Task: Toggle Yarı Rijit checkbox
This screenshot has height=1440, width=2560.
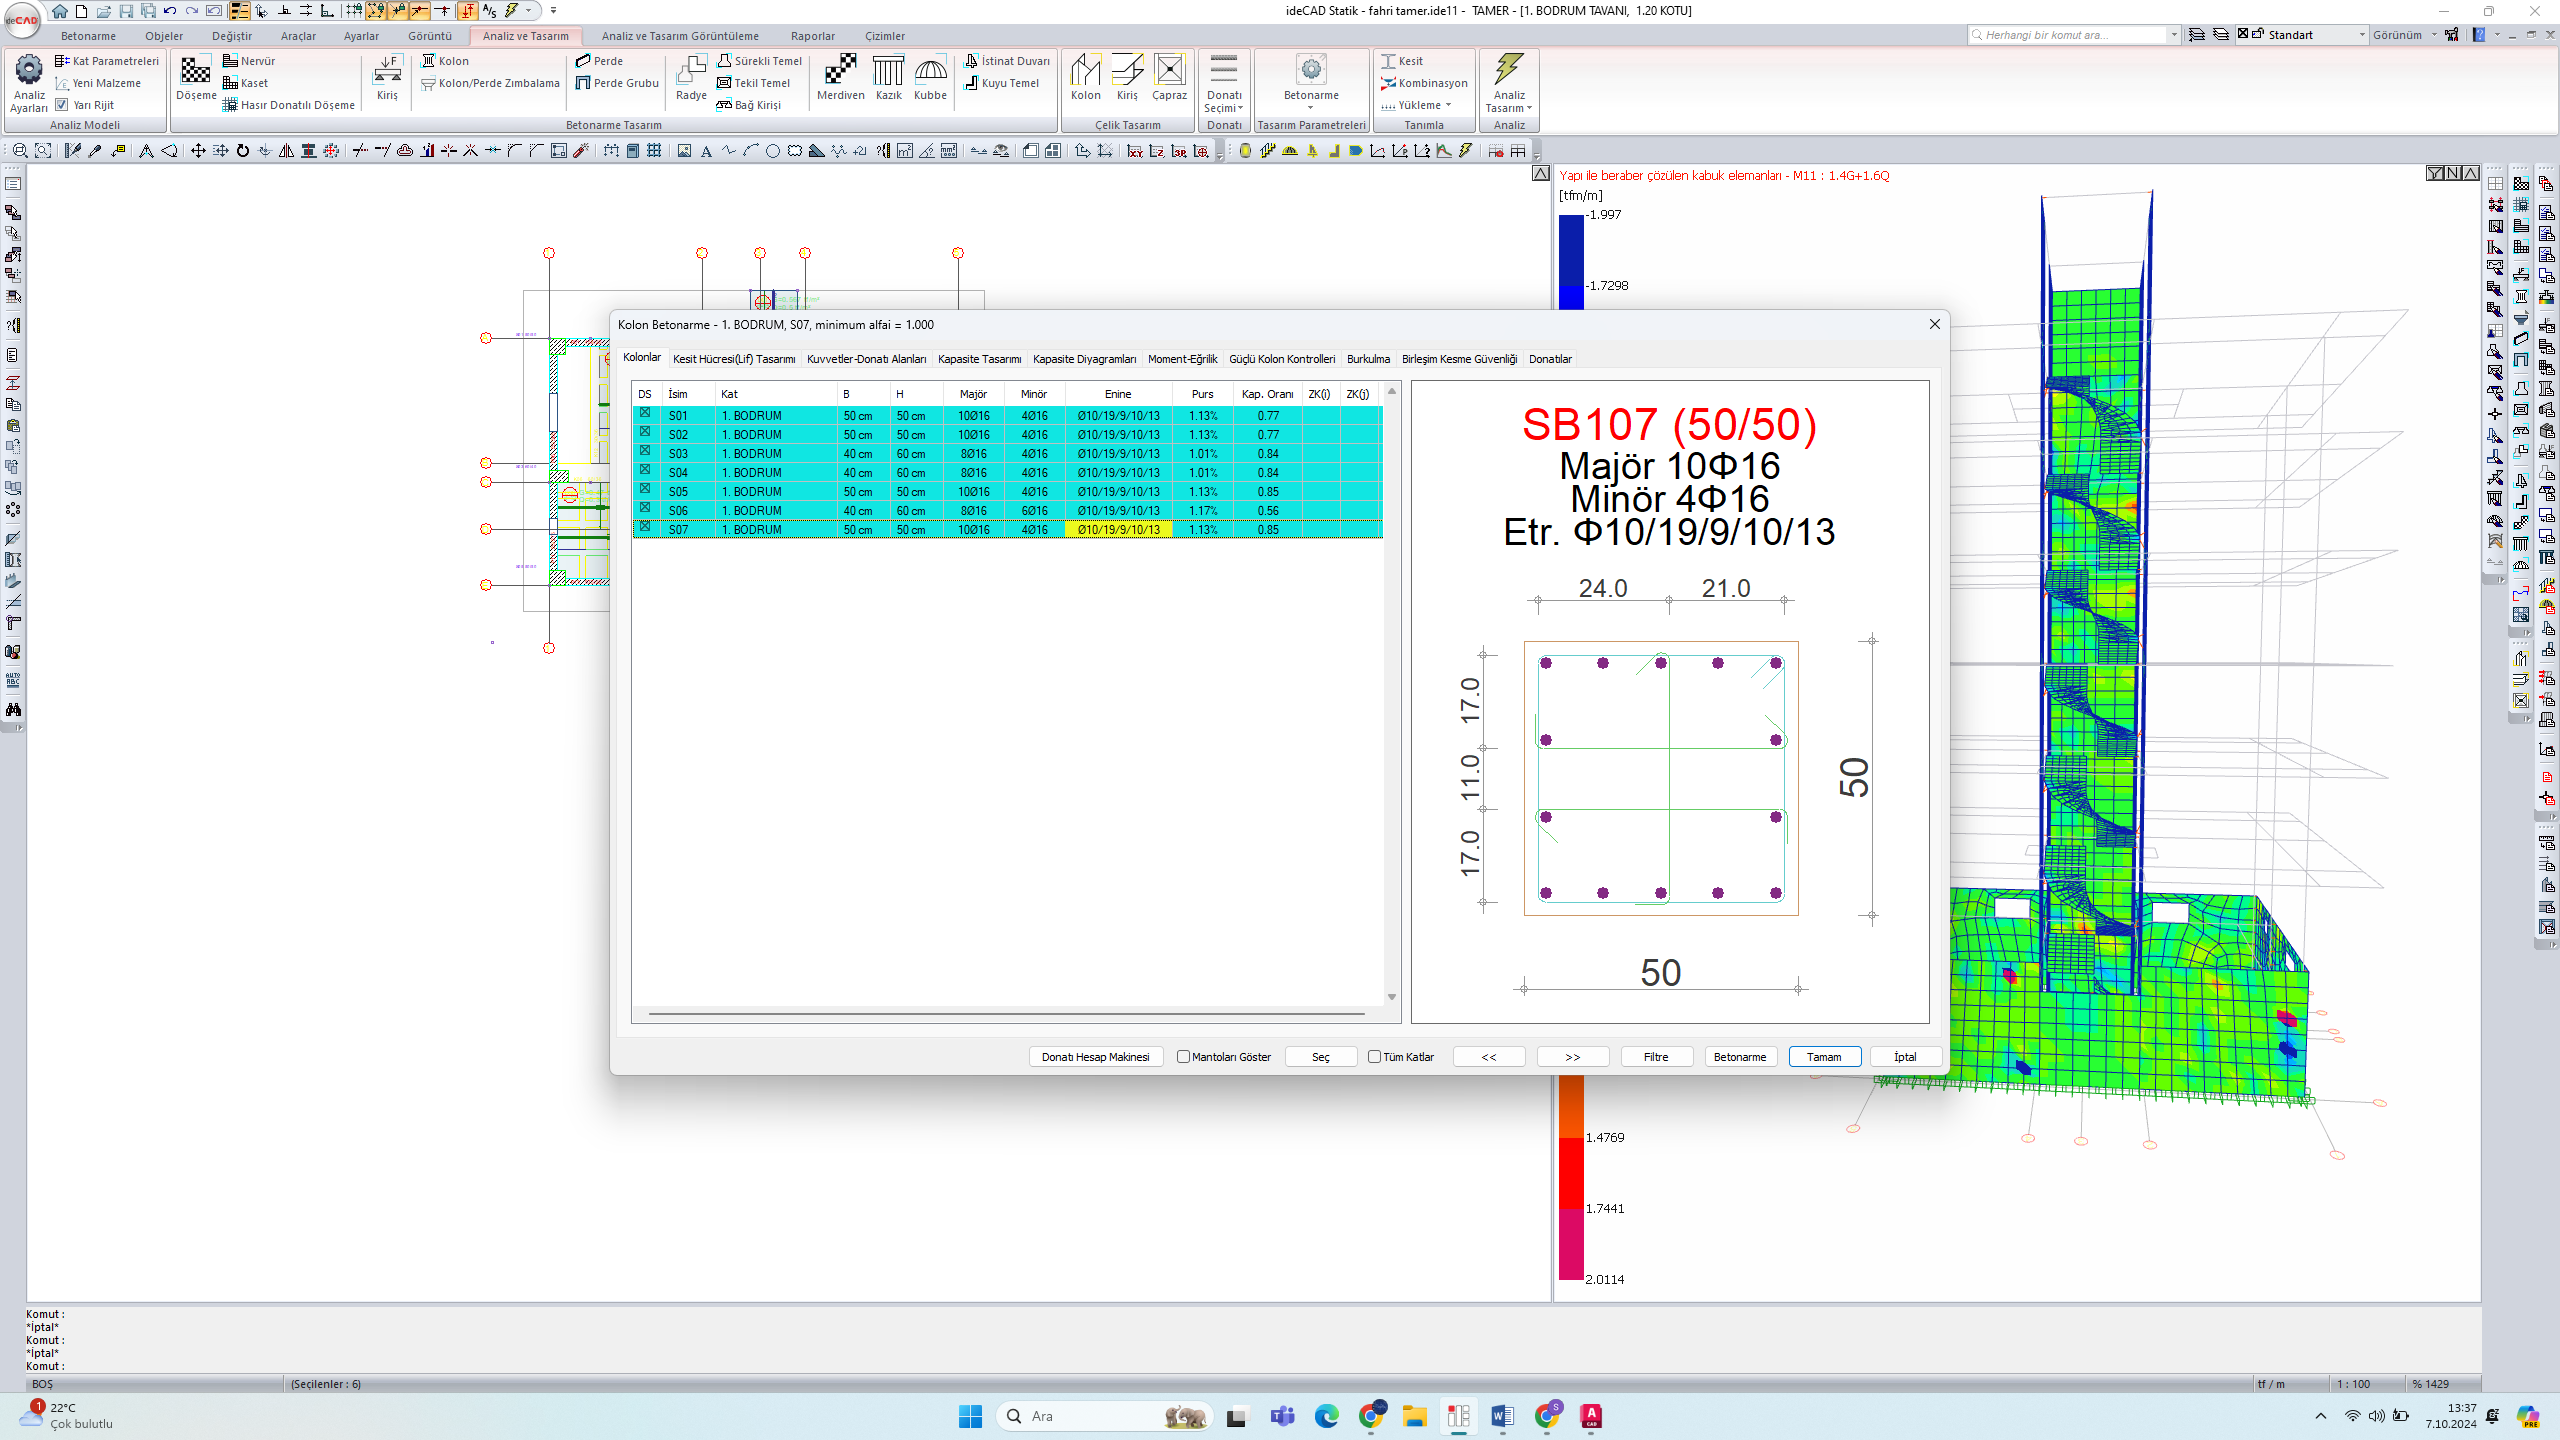Action: [62, 105]
